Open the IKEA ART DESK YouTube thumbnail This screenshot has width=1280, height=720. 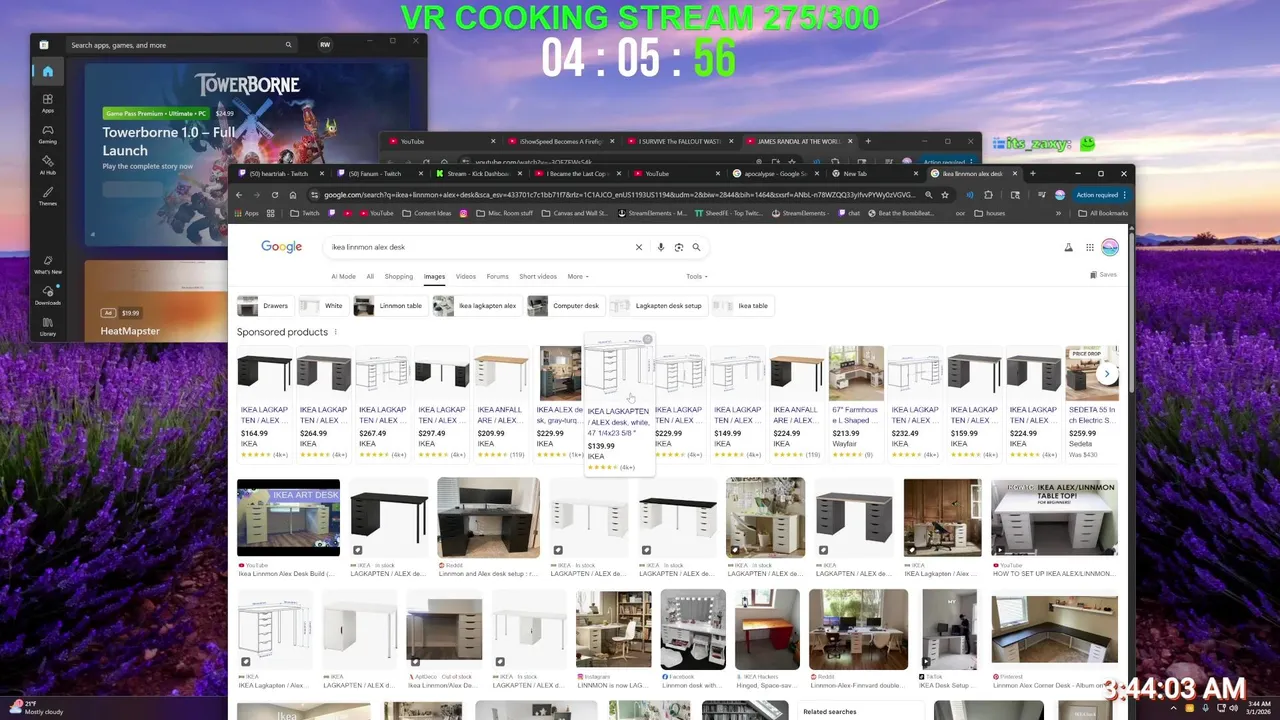coord(288,517)
